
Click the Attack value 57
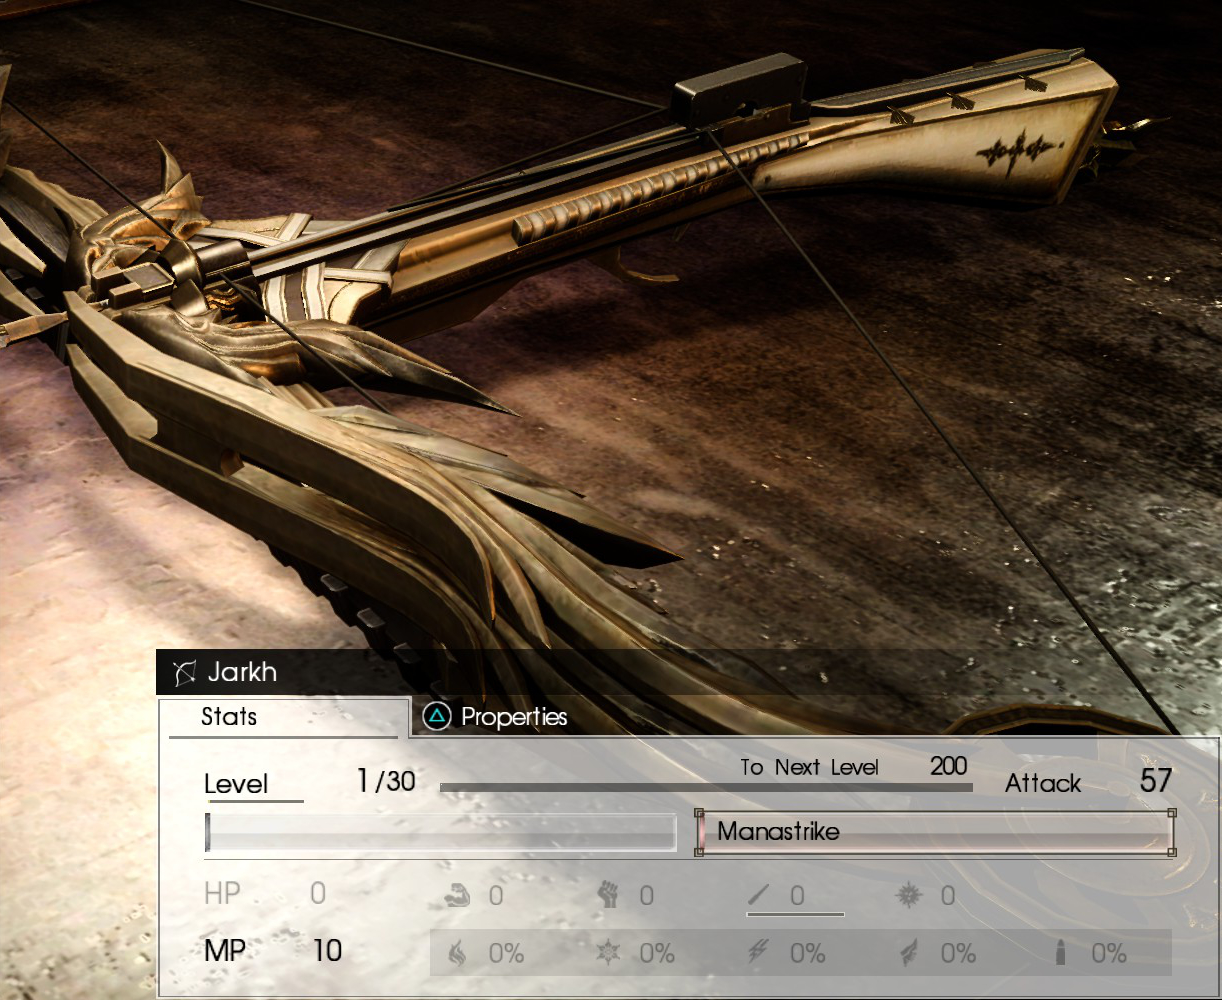pos(1156,781)
